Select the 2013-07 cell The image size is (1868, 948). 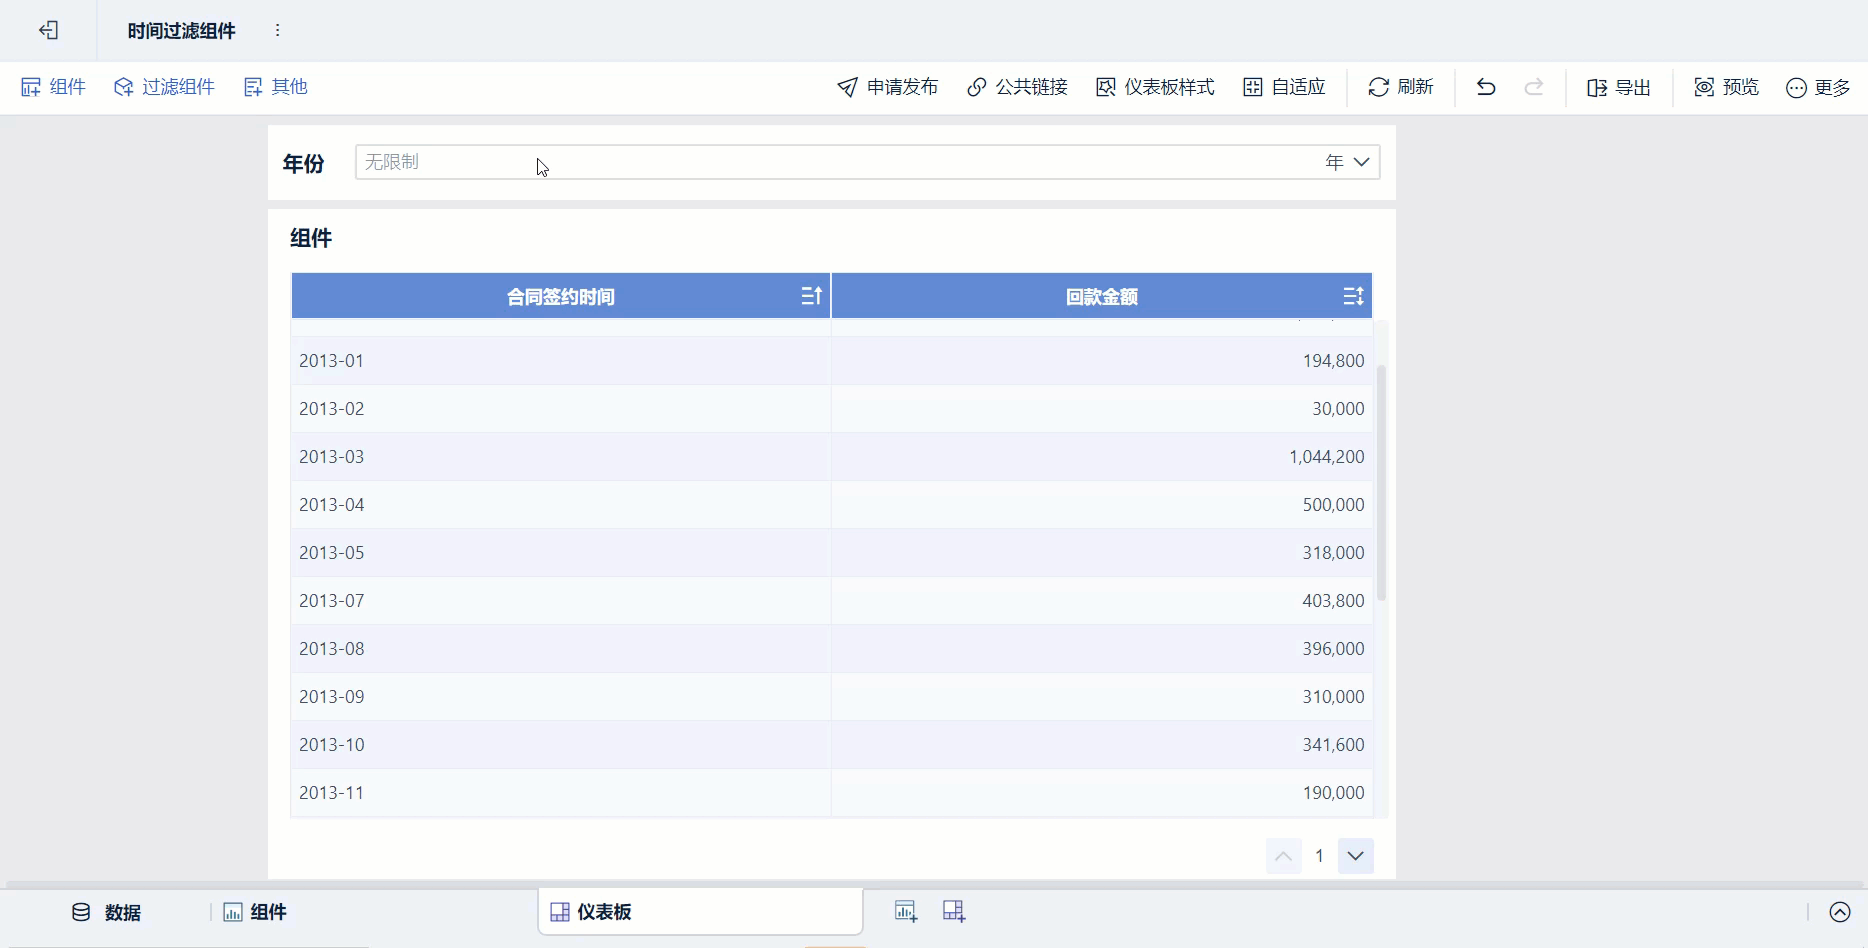(561, 601)
